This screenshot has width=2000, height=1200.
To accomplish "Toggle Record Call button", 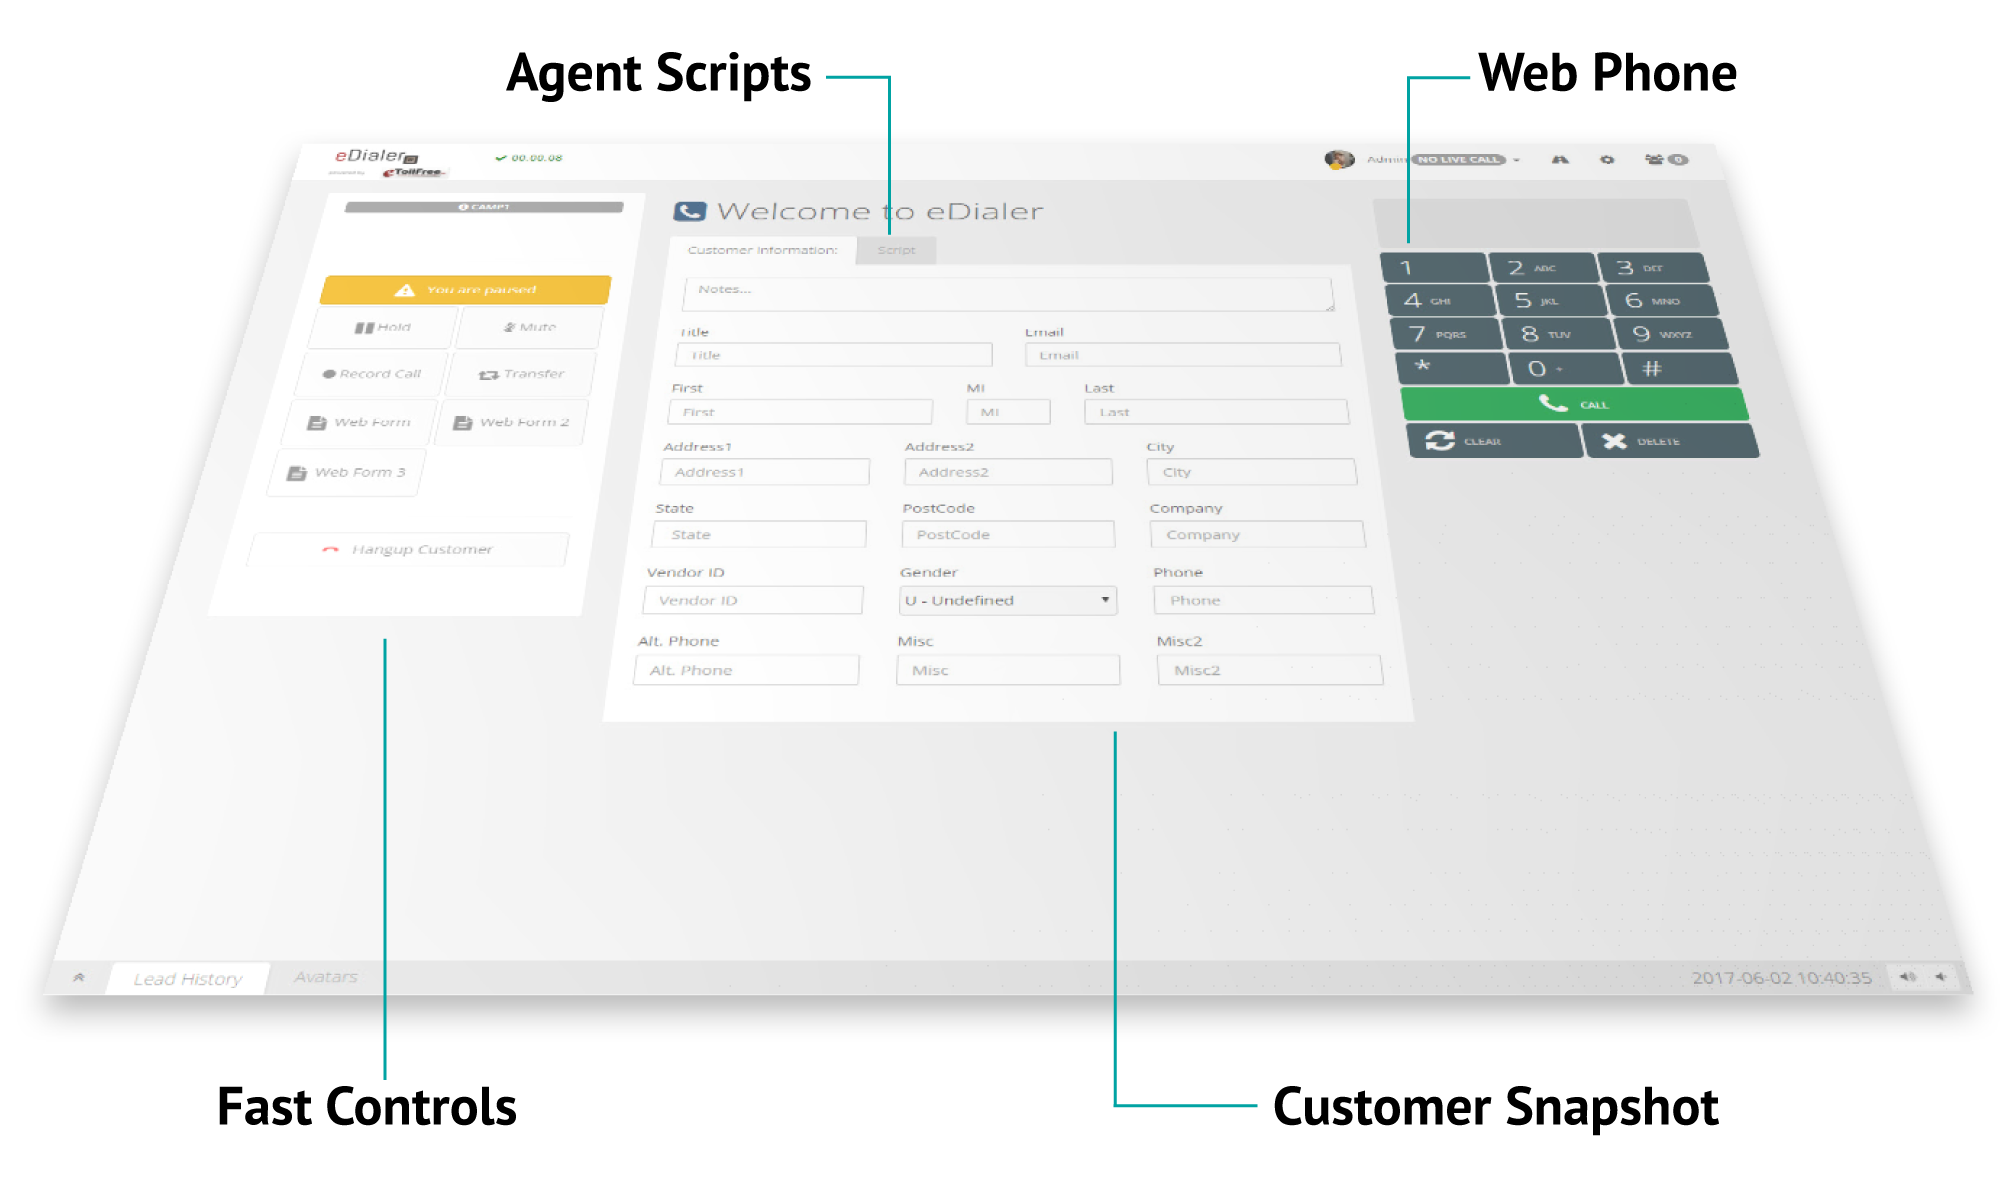I will (x=372, y=374).
